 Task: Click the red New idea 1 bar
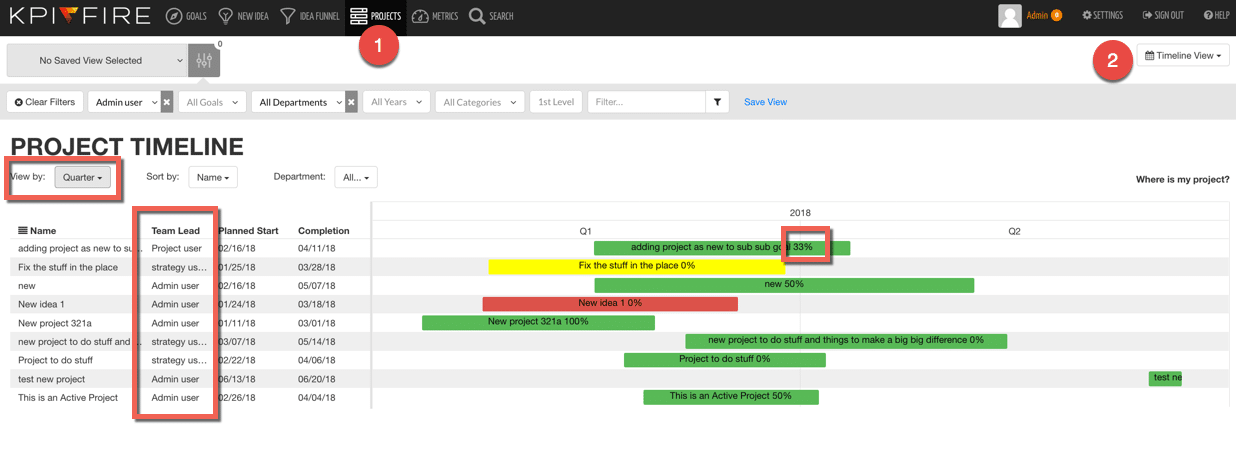[609, 304]
